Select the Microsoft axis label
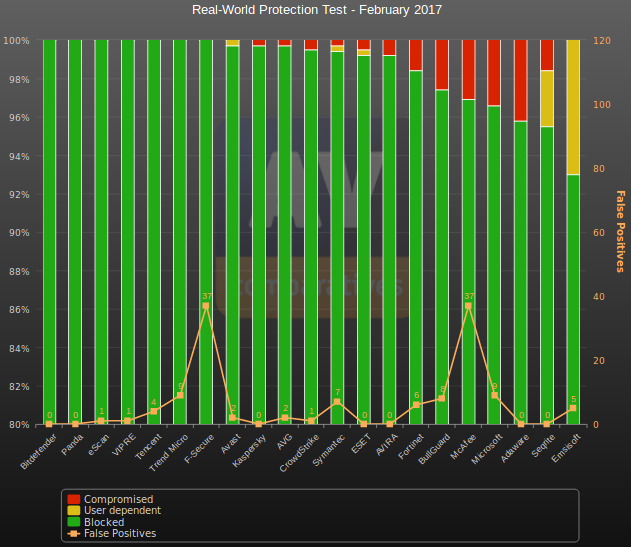This screenshot has height=547, width=631. click(487, 449)
